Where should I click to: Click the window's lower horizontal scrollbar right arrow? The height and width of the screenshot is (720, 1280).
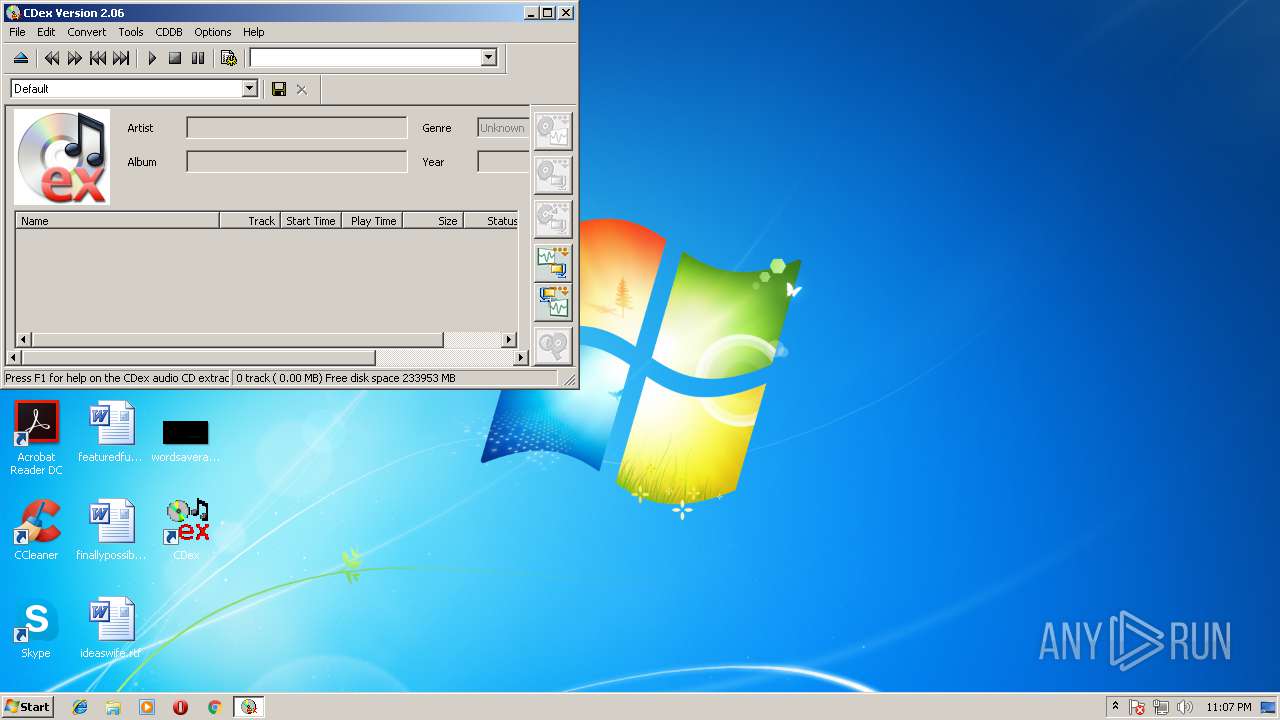point(520,357)
